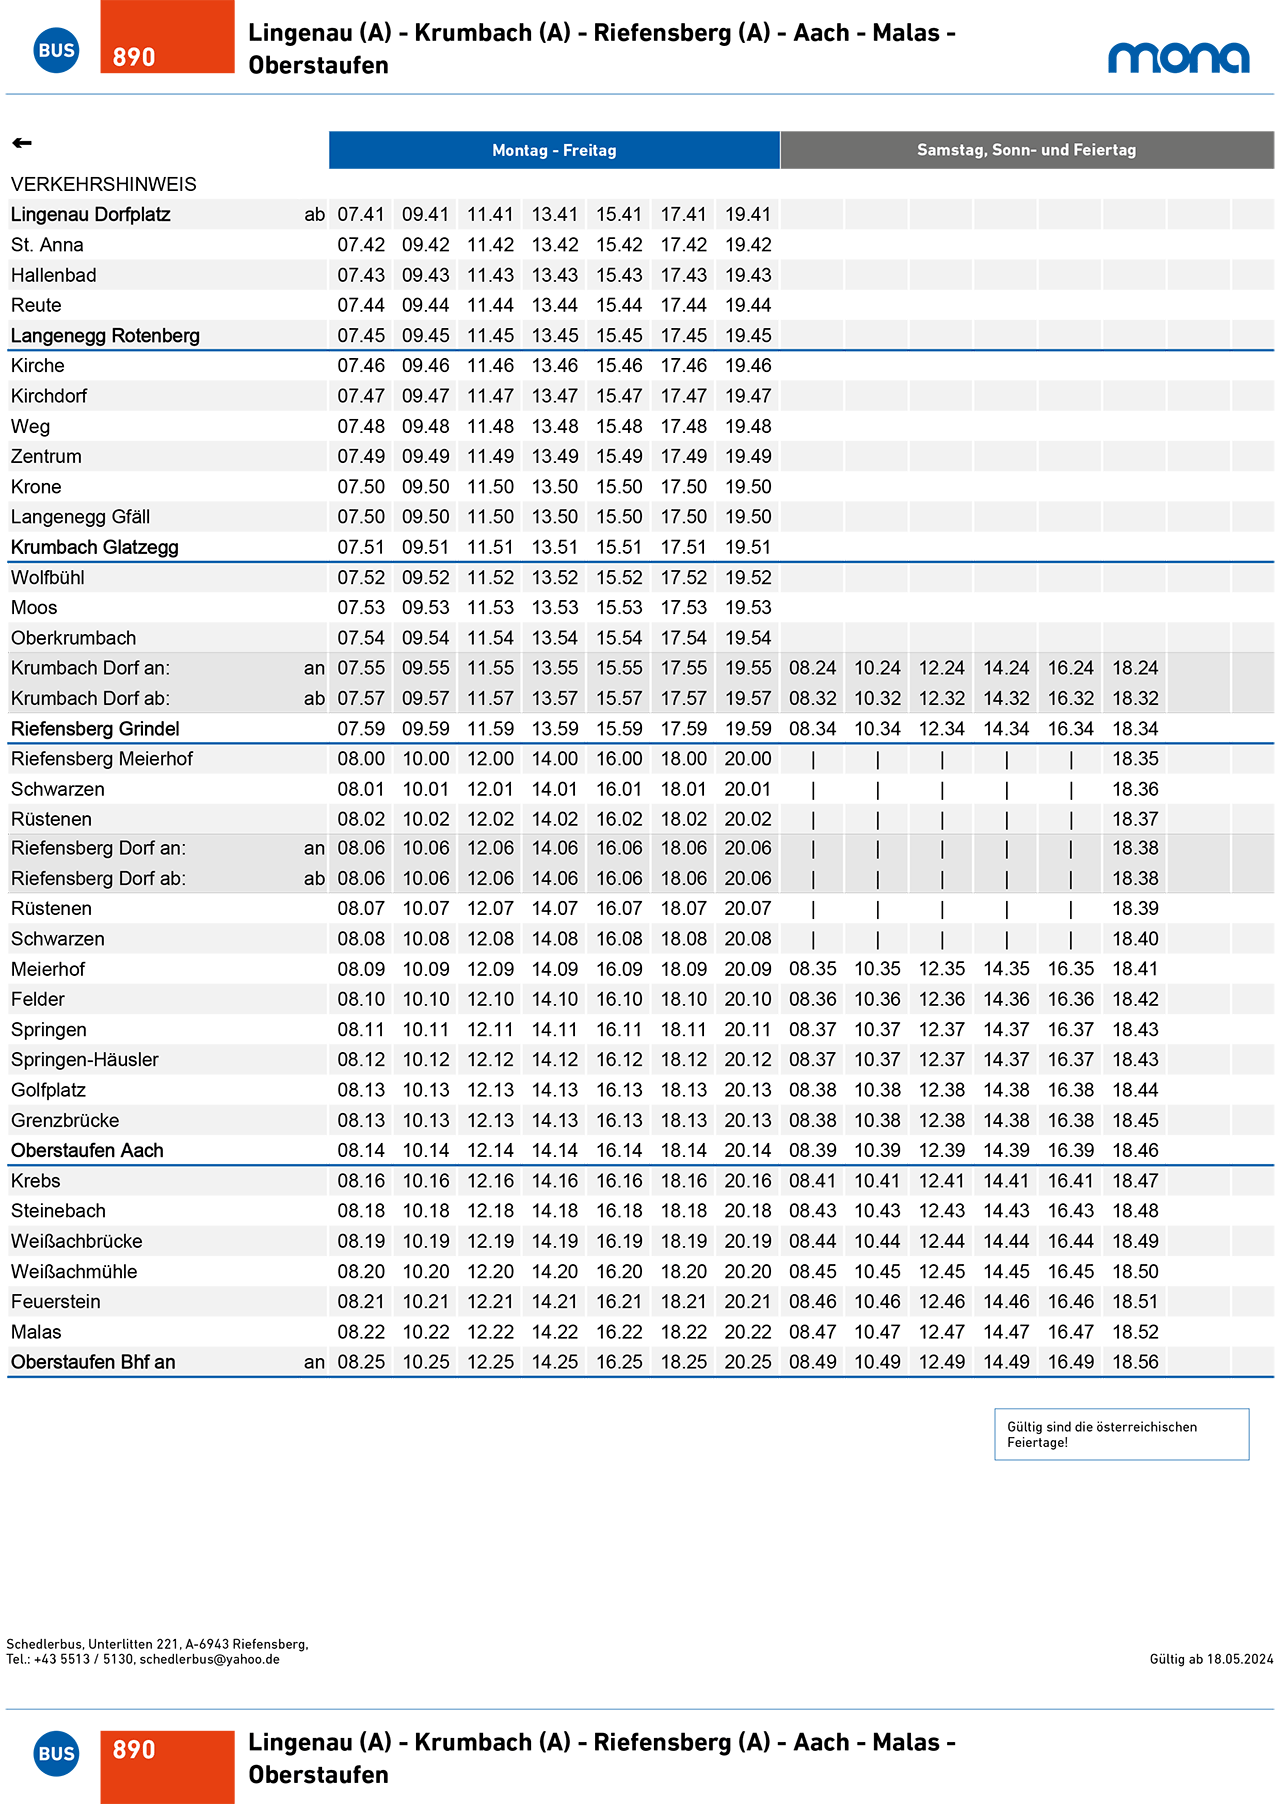Click the 13.45 time at Langenegg Rotenberg
The height and width of the screenshot is (1804, 1280).
pos(555,335)
